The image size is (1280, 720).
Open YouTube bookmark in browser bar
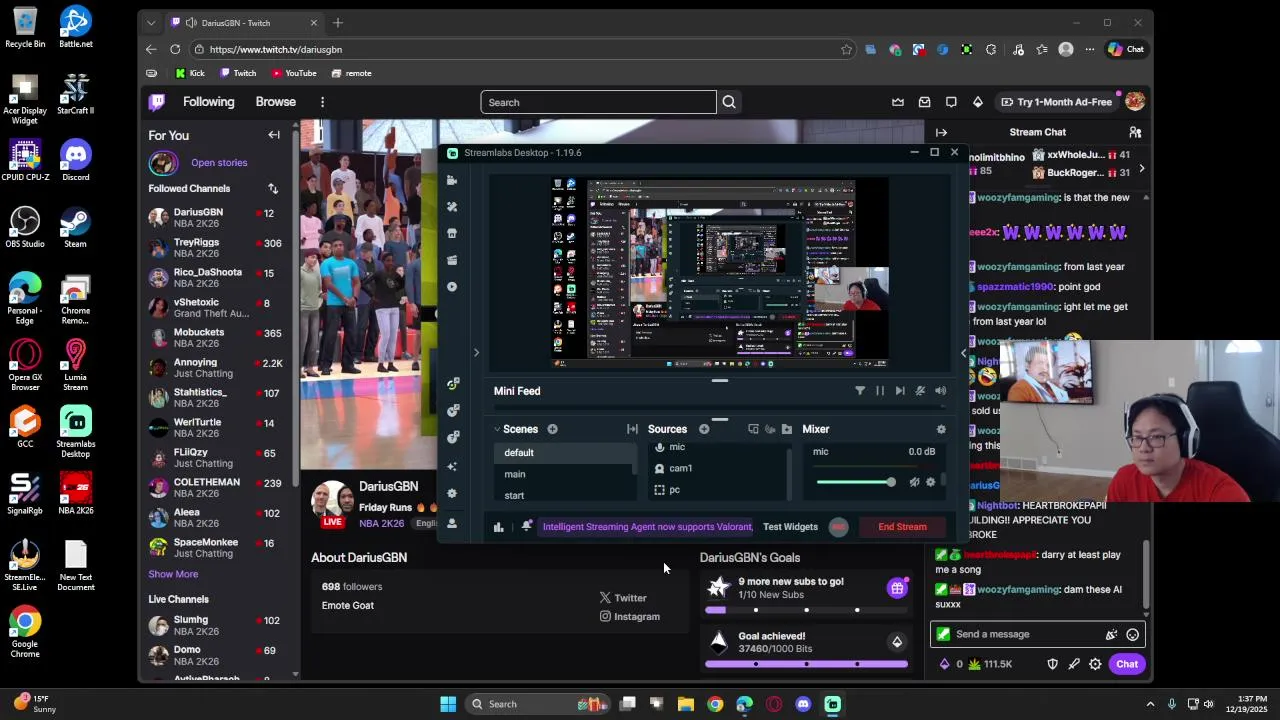pyautogui.click(x=294, y=73)
